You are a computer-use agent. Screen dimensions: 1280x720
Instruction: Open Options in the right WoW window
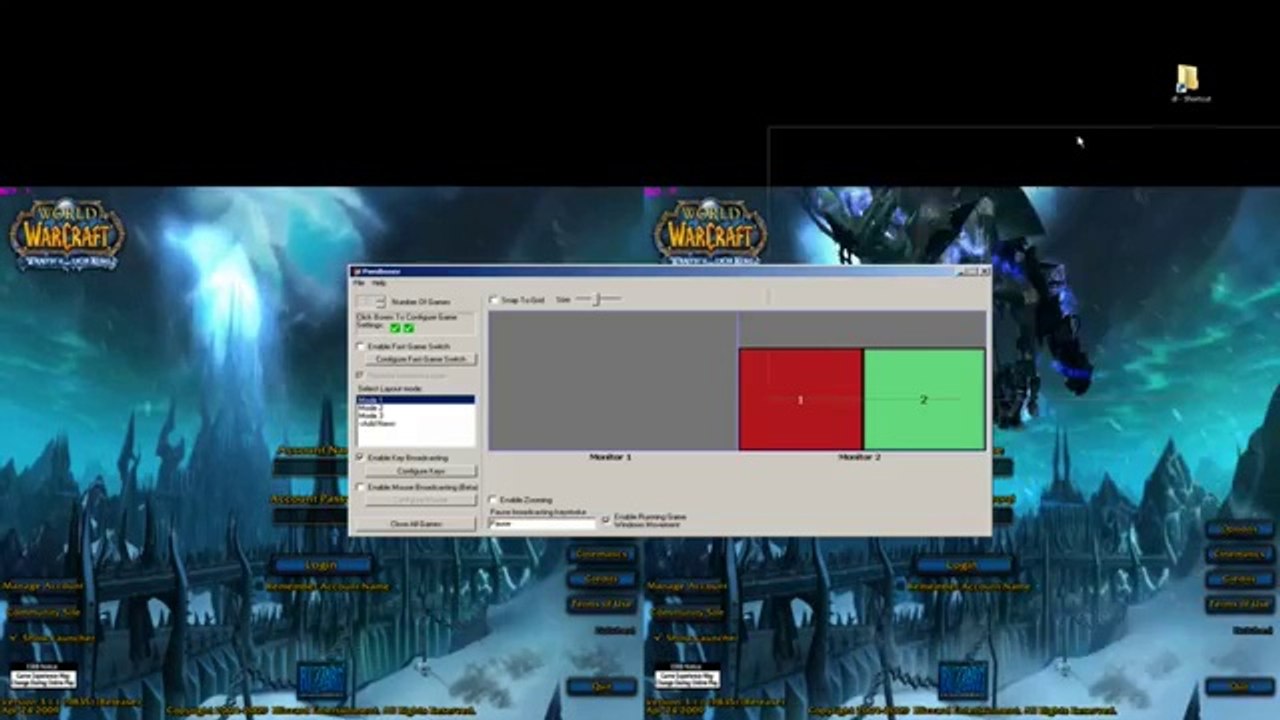pos(1239,528)
